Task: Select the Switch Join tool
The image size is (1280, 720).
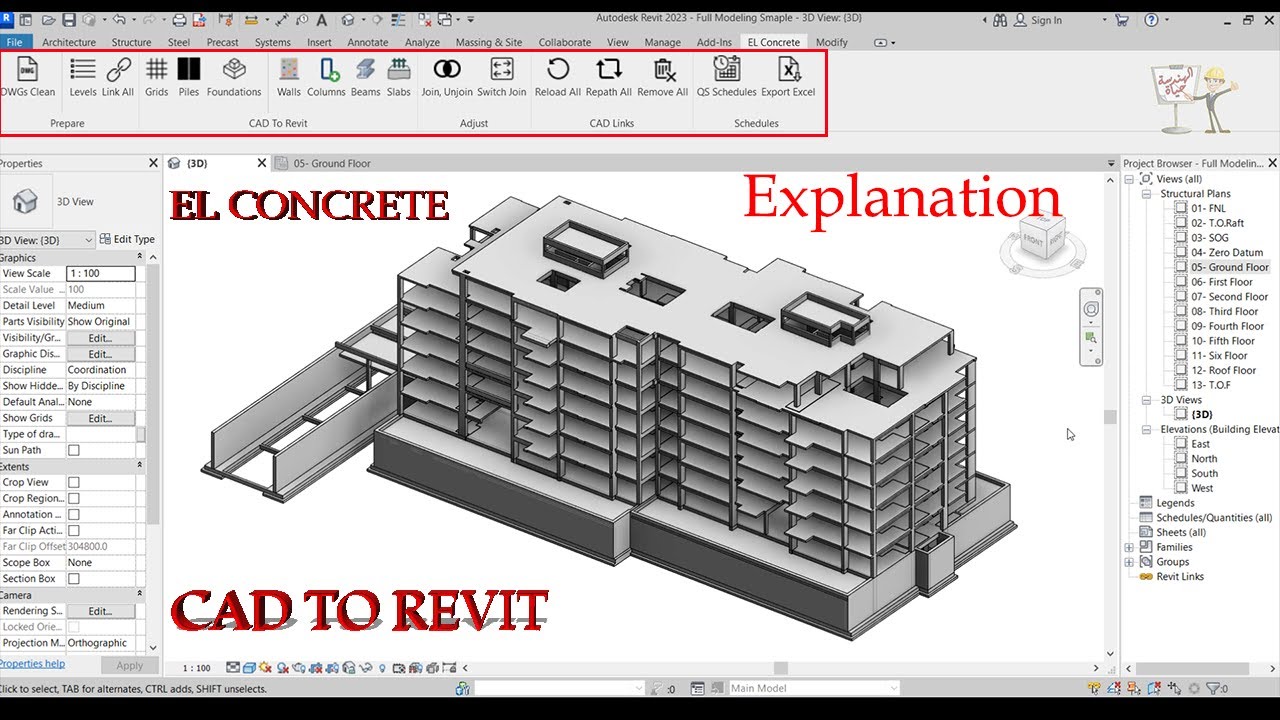Action: point(502,77)
